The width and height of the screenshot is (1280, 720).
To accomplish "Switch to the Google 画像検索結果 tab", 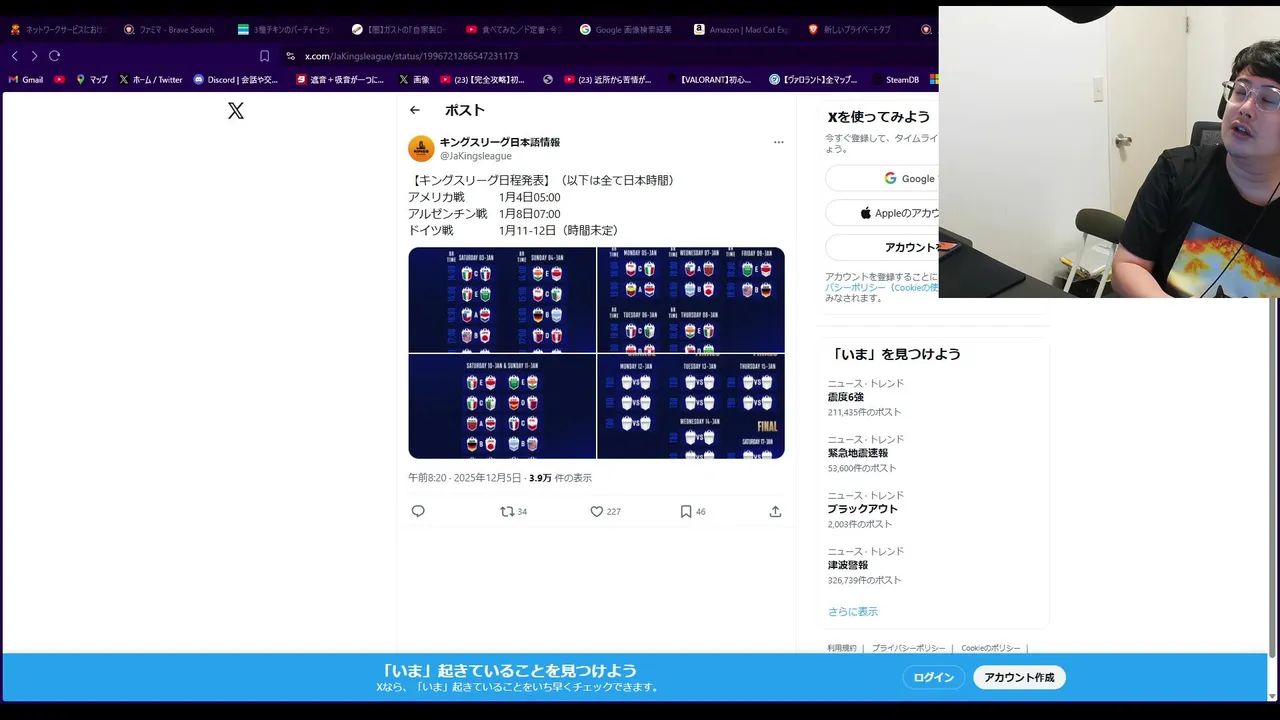I will [x=626, y=30].
